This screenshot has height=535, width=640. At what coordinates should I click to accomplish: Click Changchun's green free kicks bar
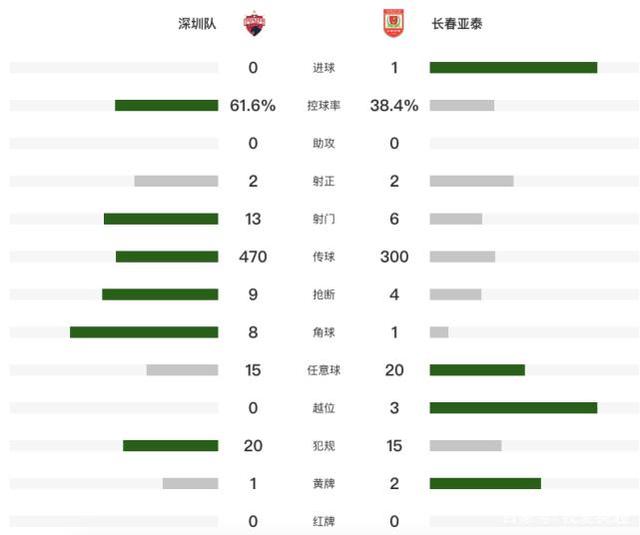(477, 370)
